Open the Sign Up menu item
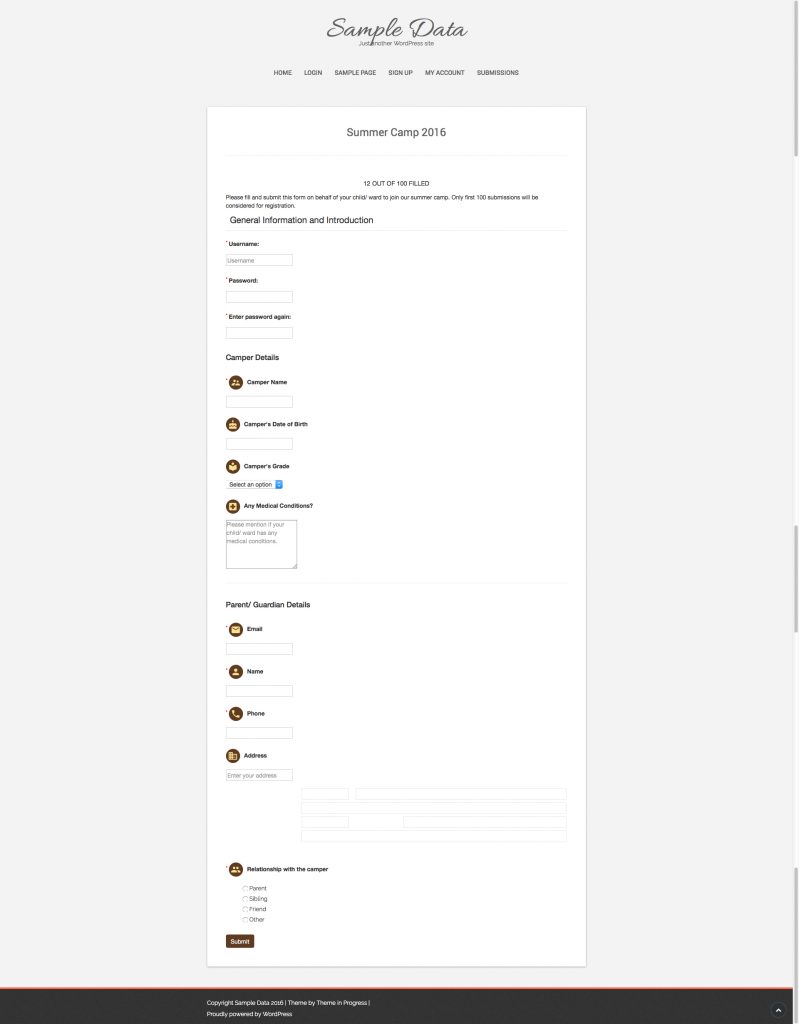799x1024 pixels. pyautogui.click(x=400, y=72)
